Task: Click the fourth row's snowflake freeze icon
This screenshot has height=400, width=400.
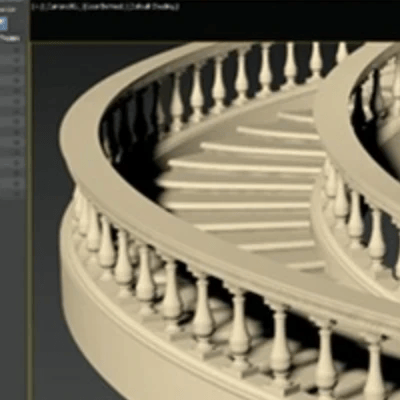Action: tap(16, 81)
